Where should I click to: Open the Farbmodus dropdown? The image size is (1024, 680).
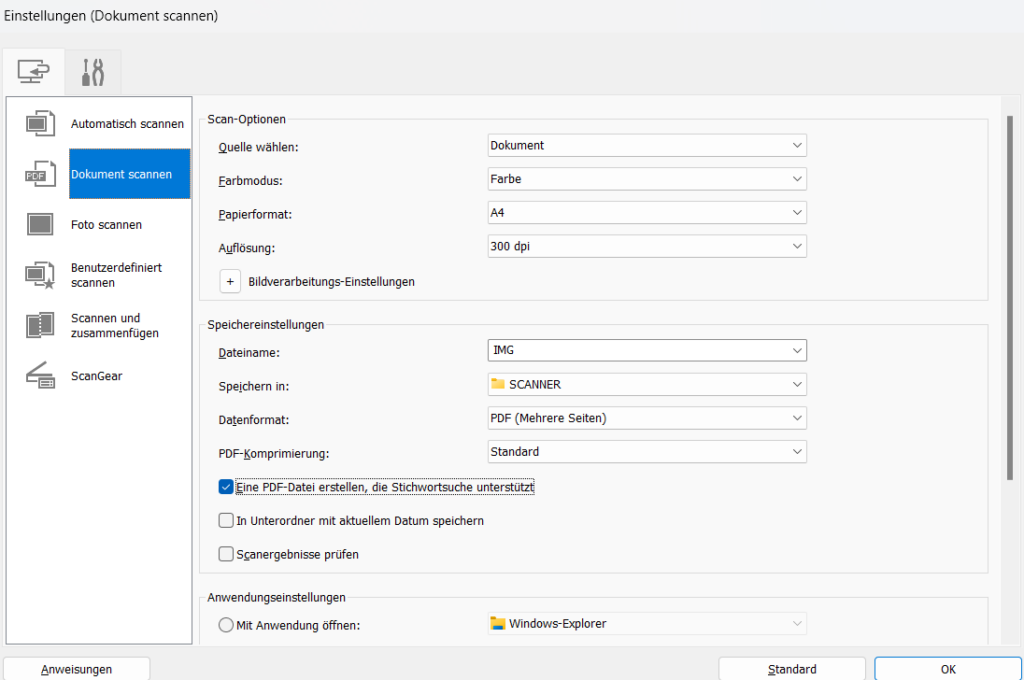pyautogui.click(x=646, y=178)
